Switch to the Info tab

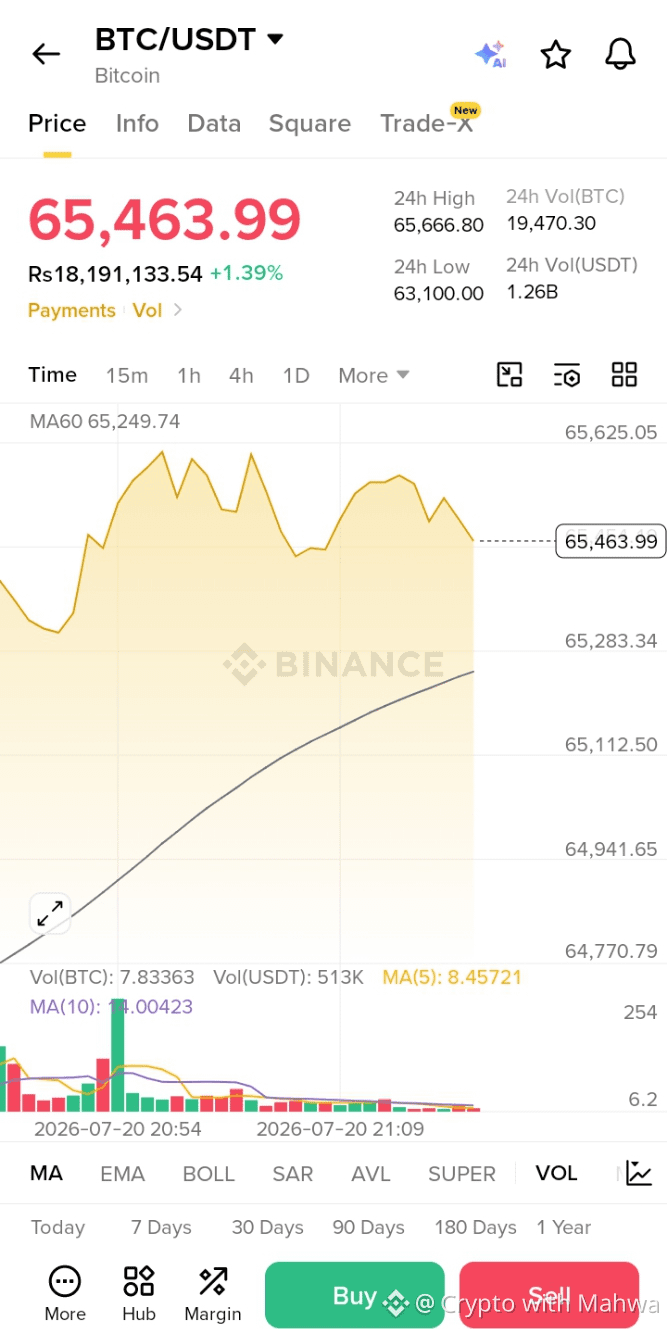coord(137,123)
